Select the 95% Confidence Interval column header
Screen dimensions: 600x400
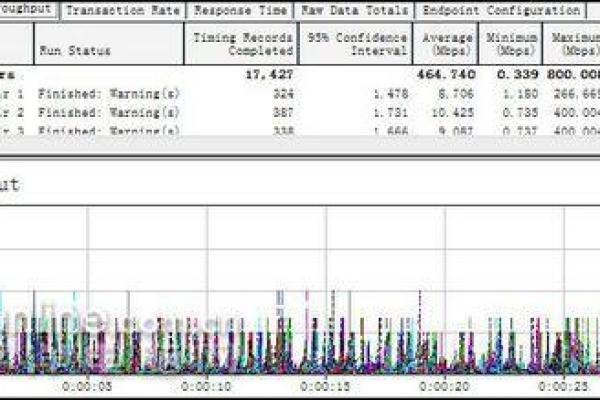355,43
